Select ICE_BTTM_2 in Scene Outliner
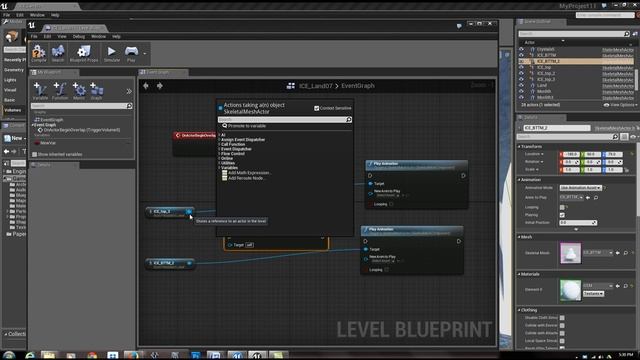This screenshot has height=360, width=640. [x=576, y=61]
